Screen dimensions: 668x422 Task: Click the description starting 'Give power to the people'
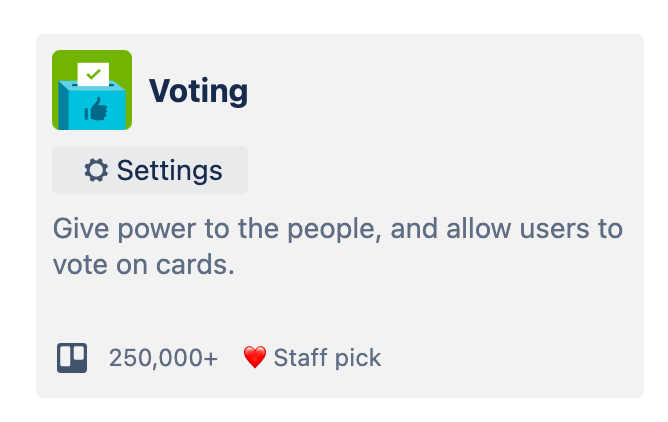338,246
